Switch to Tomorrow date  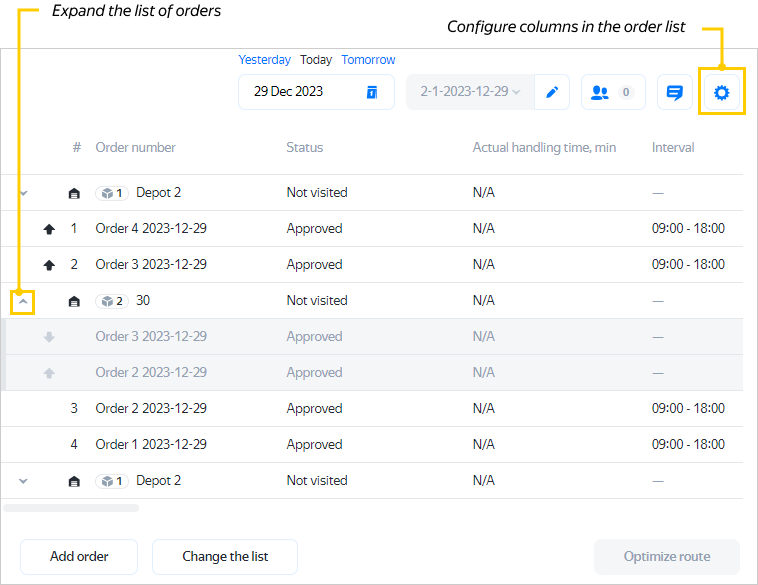368,60
